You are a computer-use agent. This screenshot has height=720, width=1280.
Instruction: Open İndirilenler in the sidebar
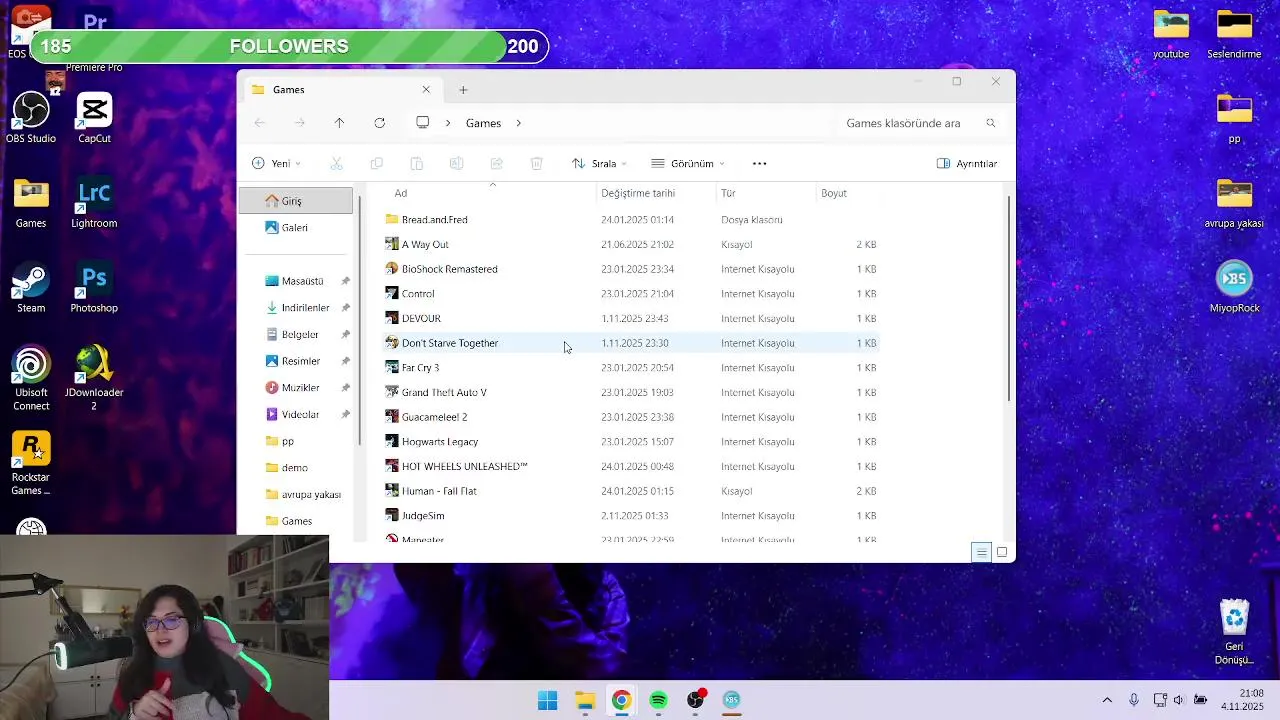pyautogui.click(x=296, y=308)
